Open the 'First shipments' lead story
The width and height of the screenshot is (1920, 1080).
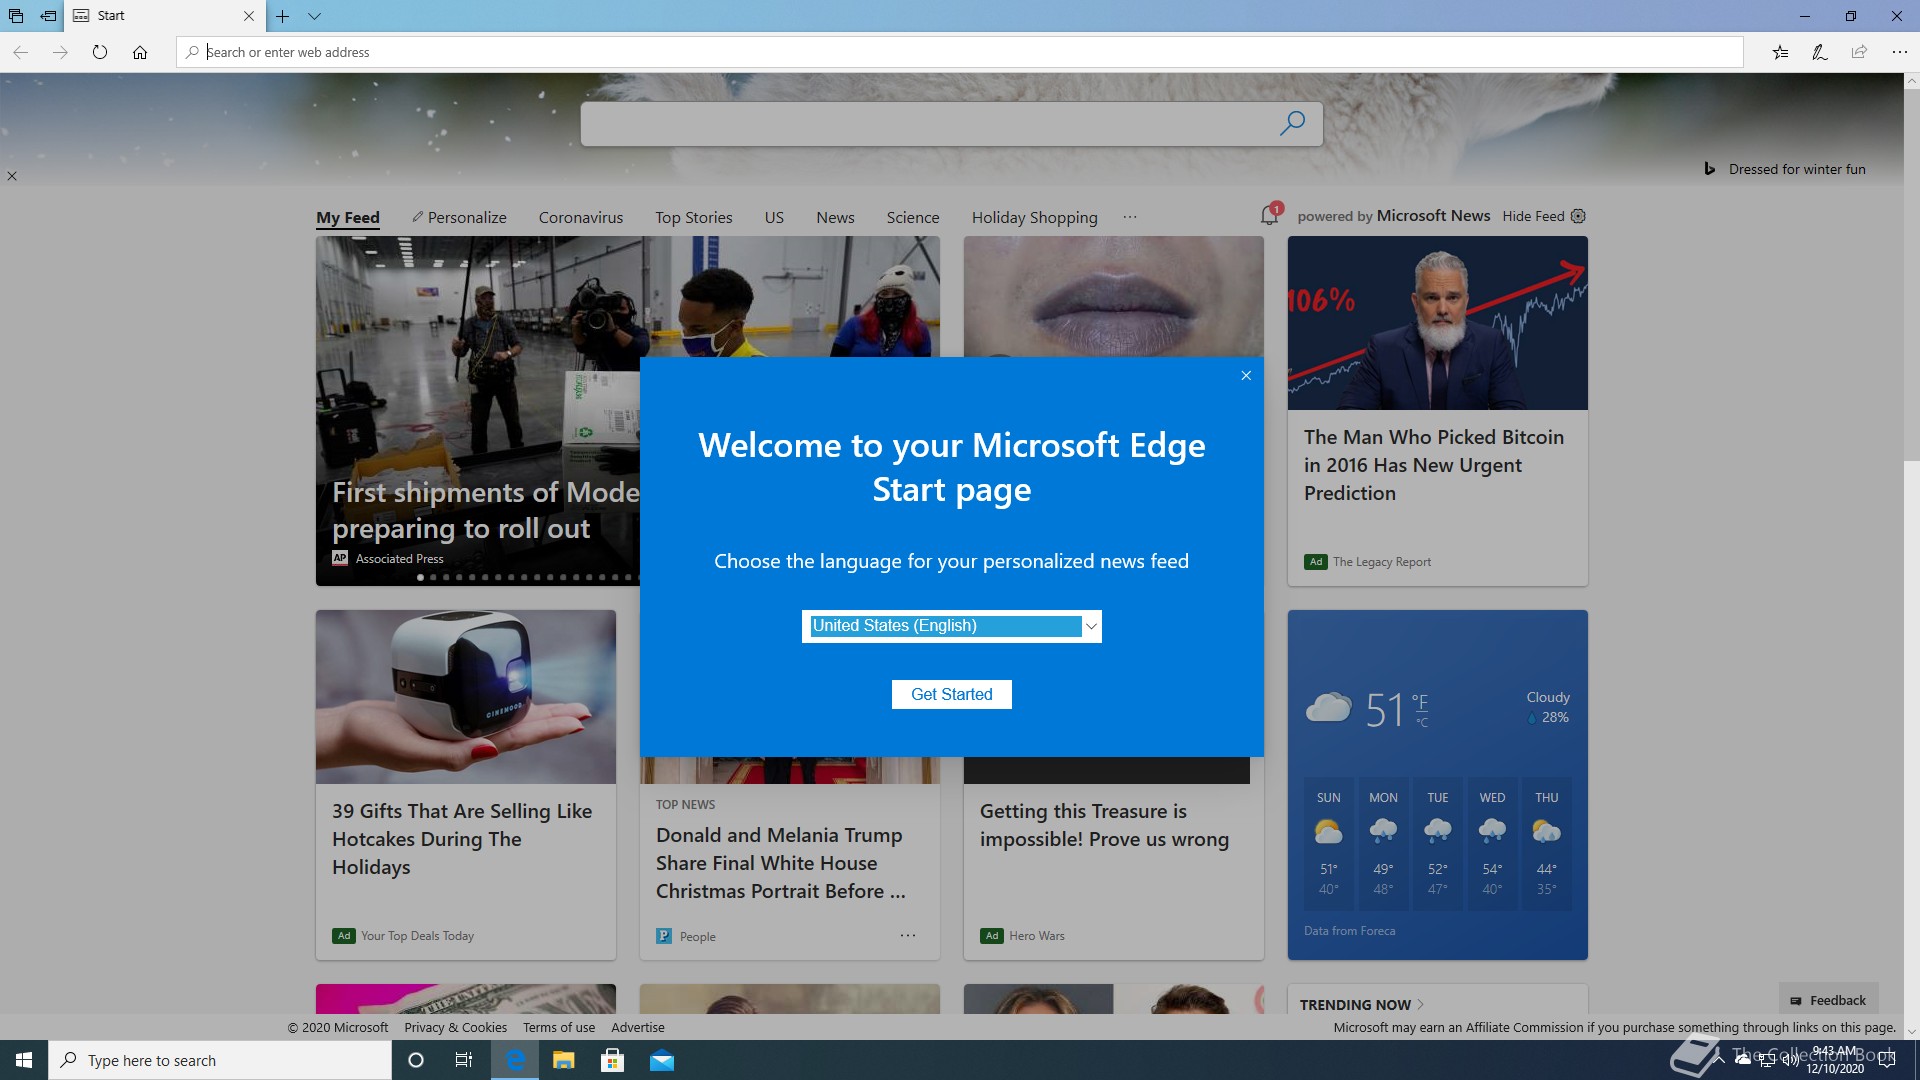(x=478, y=411)
